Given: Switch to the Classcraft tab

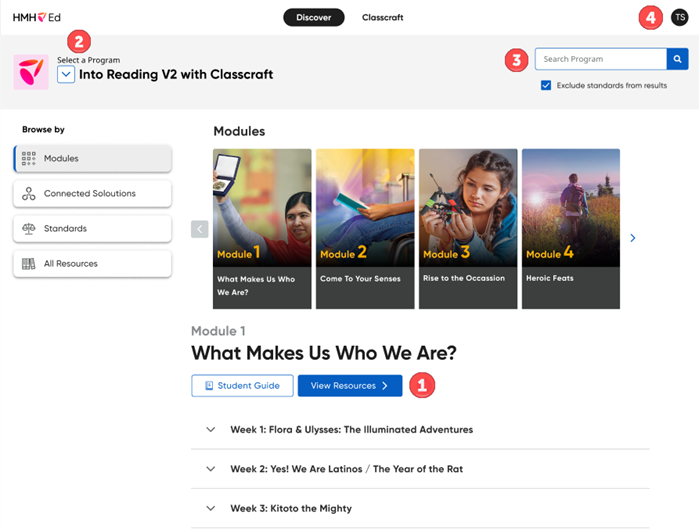Looking at the screenshot, I should point(382,17).
